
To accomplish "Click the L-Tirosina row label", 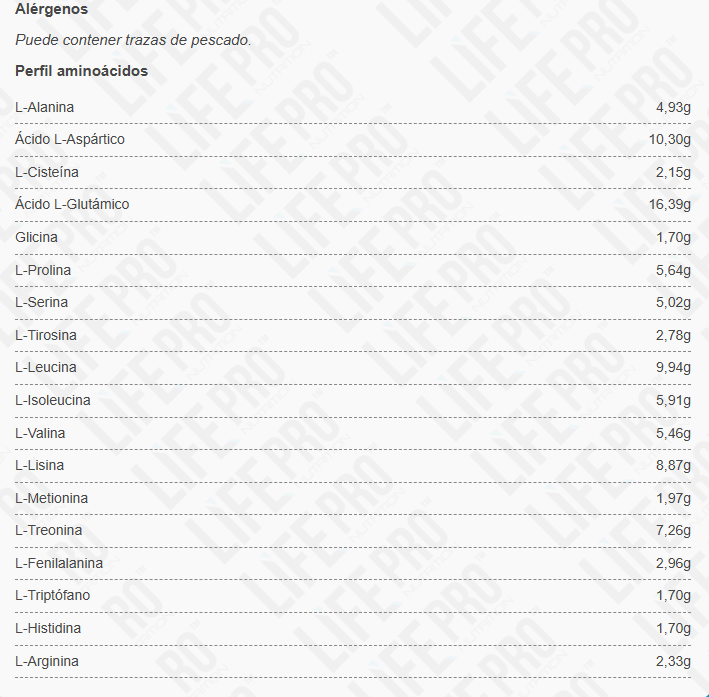I will (46, 335).
